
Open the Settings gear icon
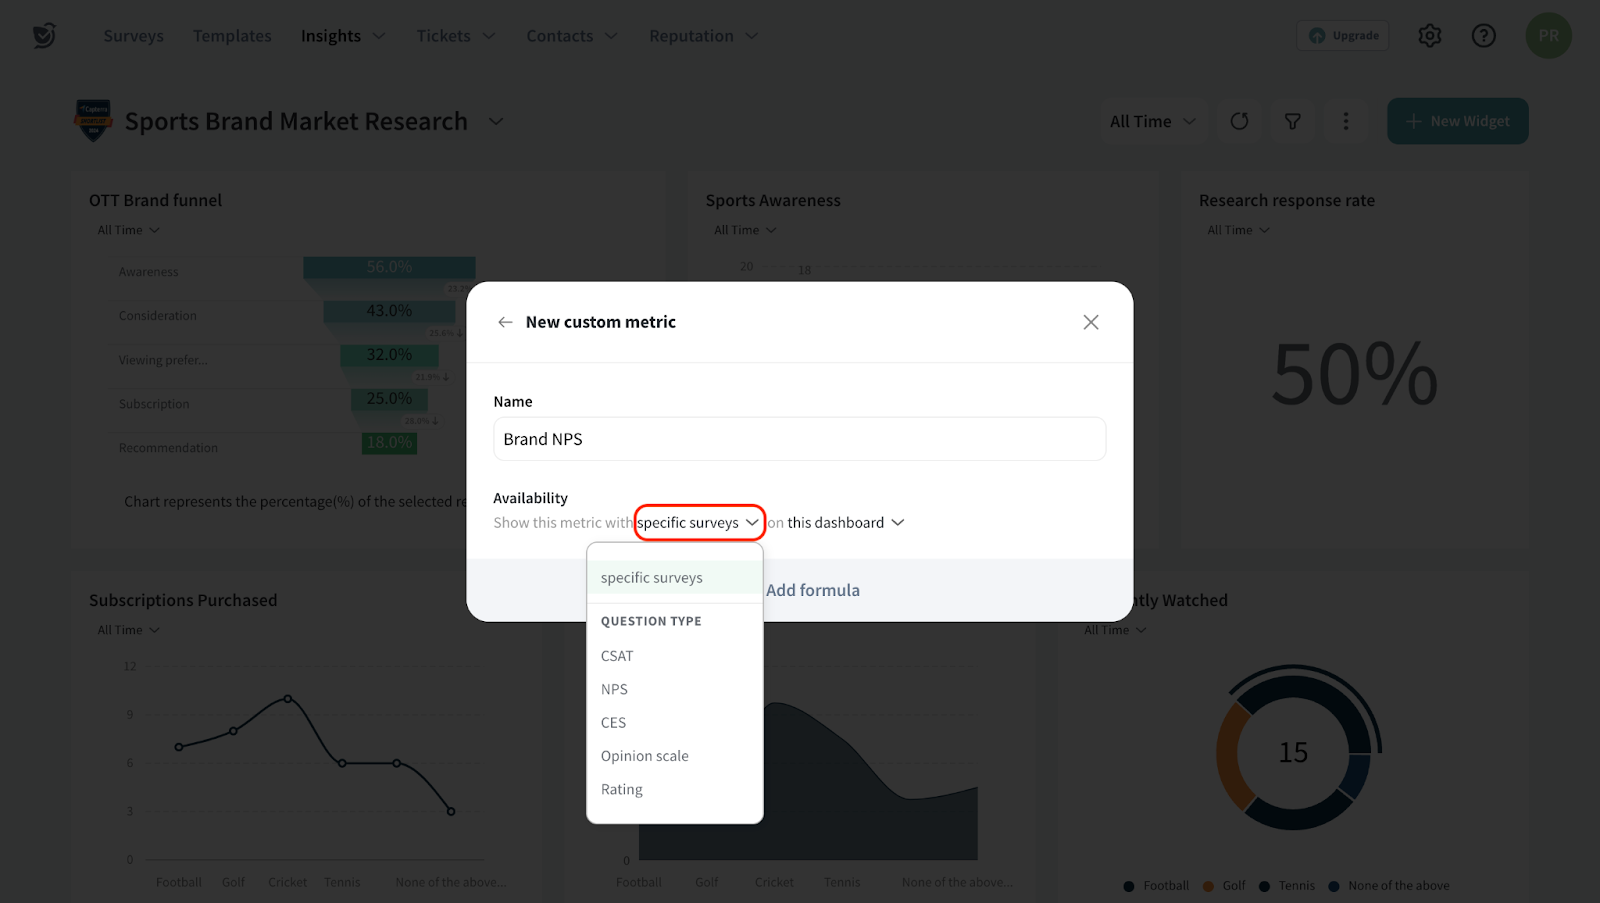(1430, 36)
